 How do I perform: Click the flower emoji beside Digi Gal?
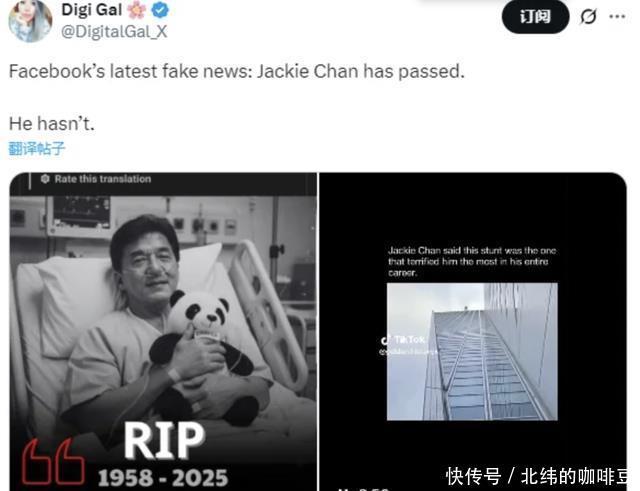[137, 10]
